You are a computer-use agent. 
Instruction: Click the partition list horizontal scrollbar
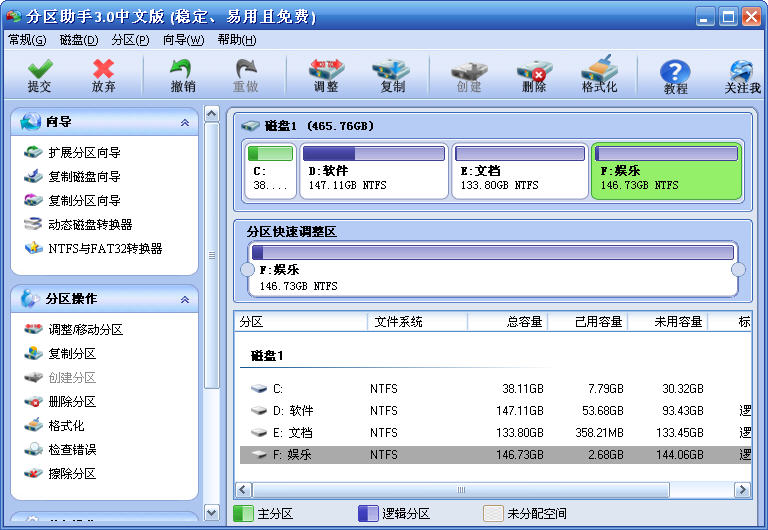pos(461,490)
